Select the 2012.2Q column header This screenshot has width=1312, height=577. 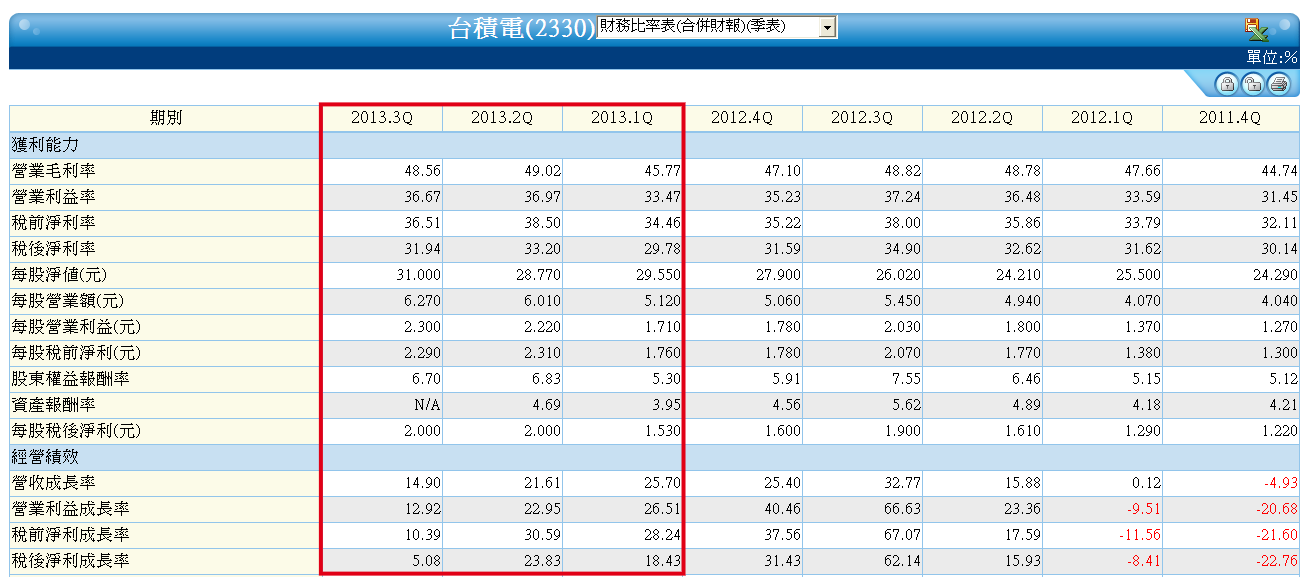click(982, 118)
